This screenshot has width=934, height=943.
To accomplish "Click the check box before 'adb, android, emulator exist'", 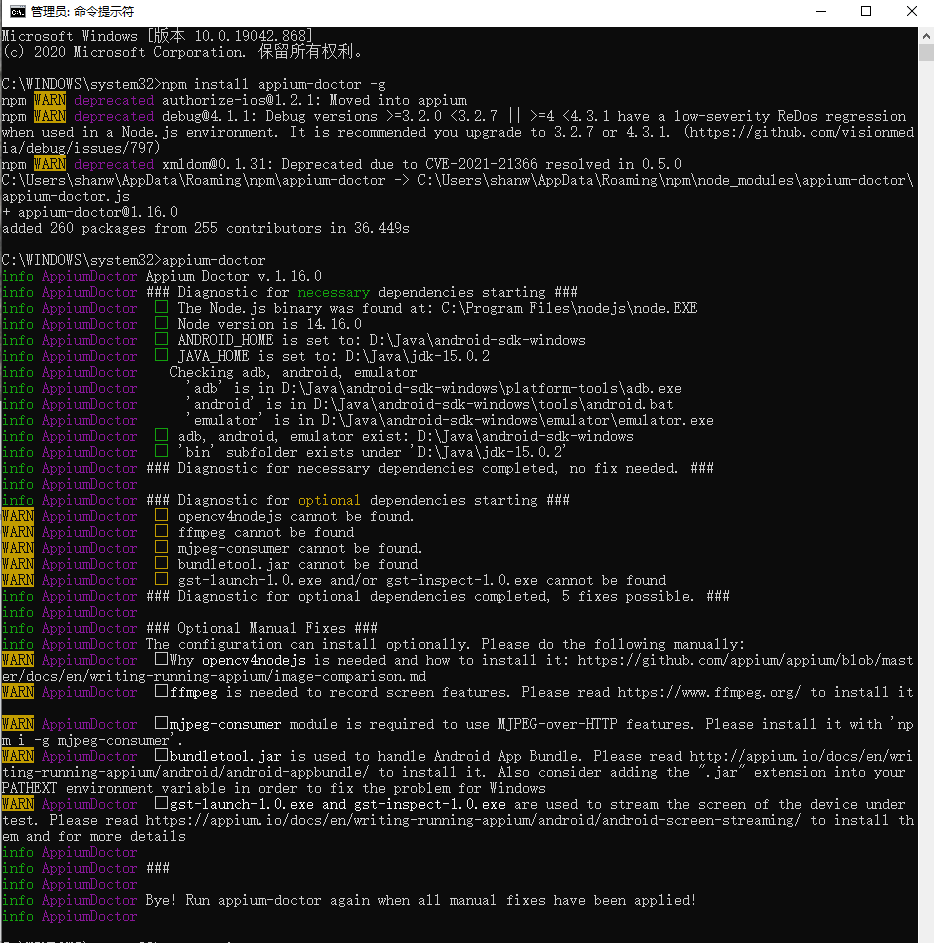I will [161, 435].
